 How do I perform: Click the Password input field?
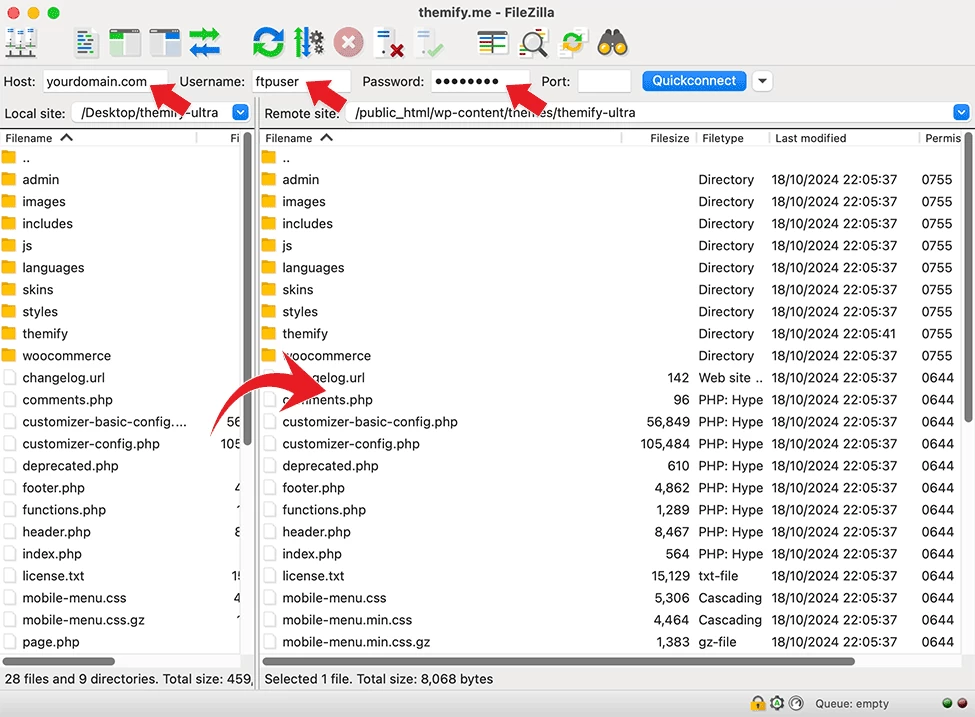(x=480, y=81)
